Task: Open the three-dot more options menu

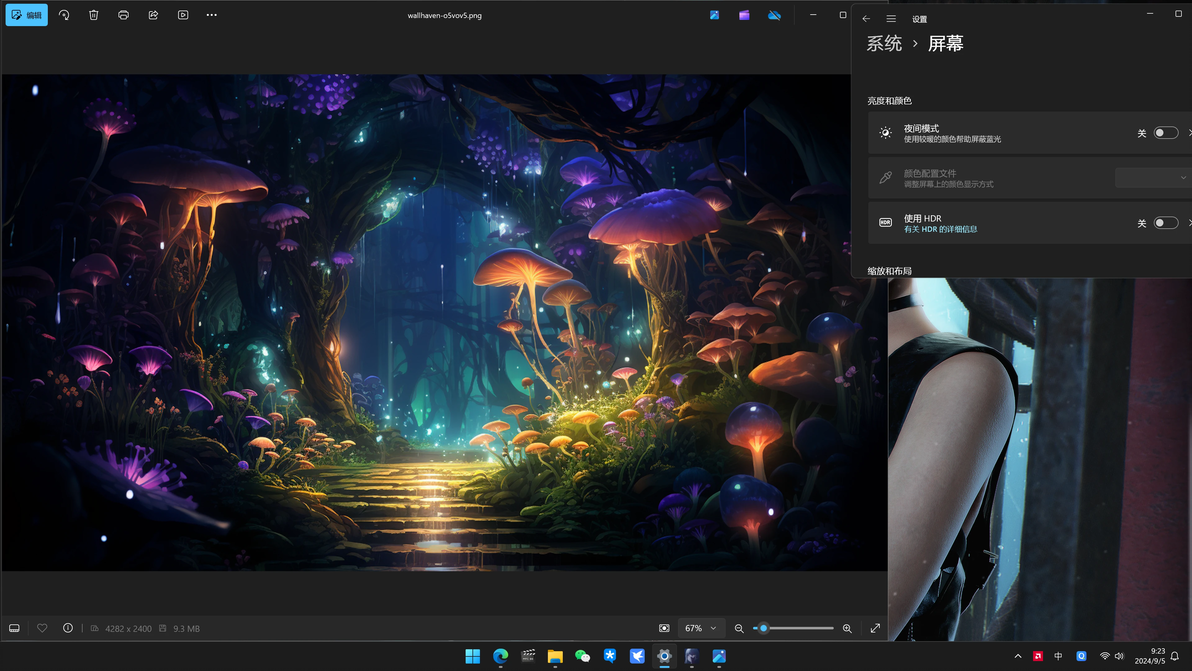Action: tap(211, 15)
